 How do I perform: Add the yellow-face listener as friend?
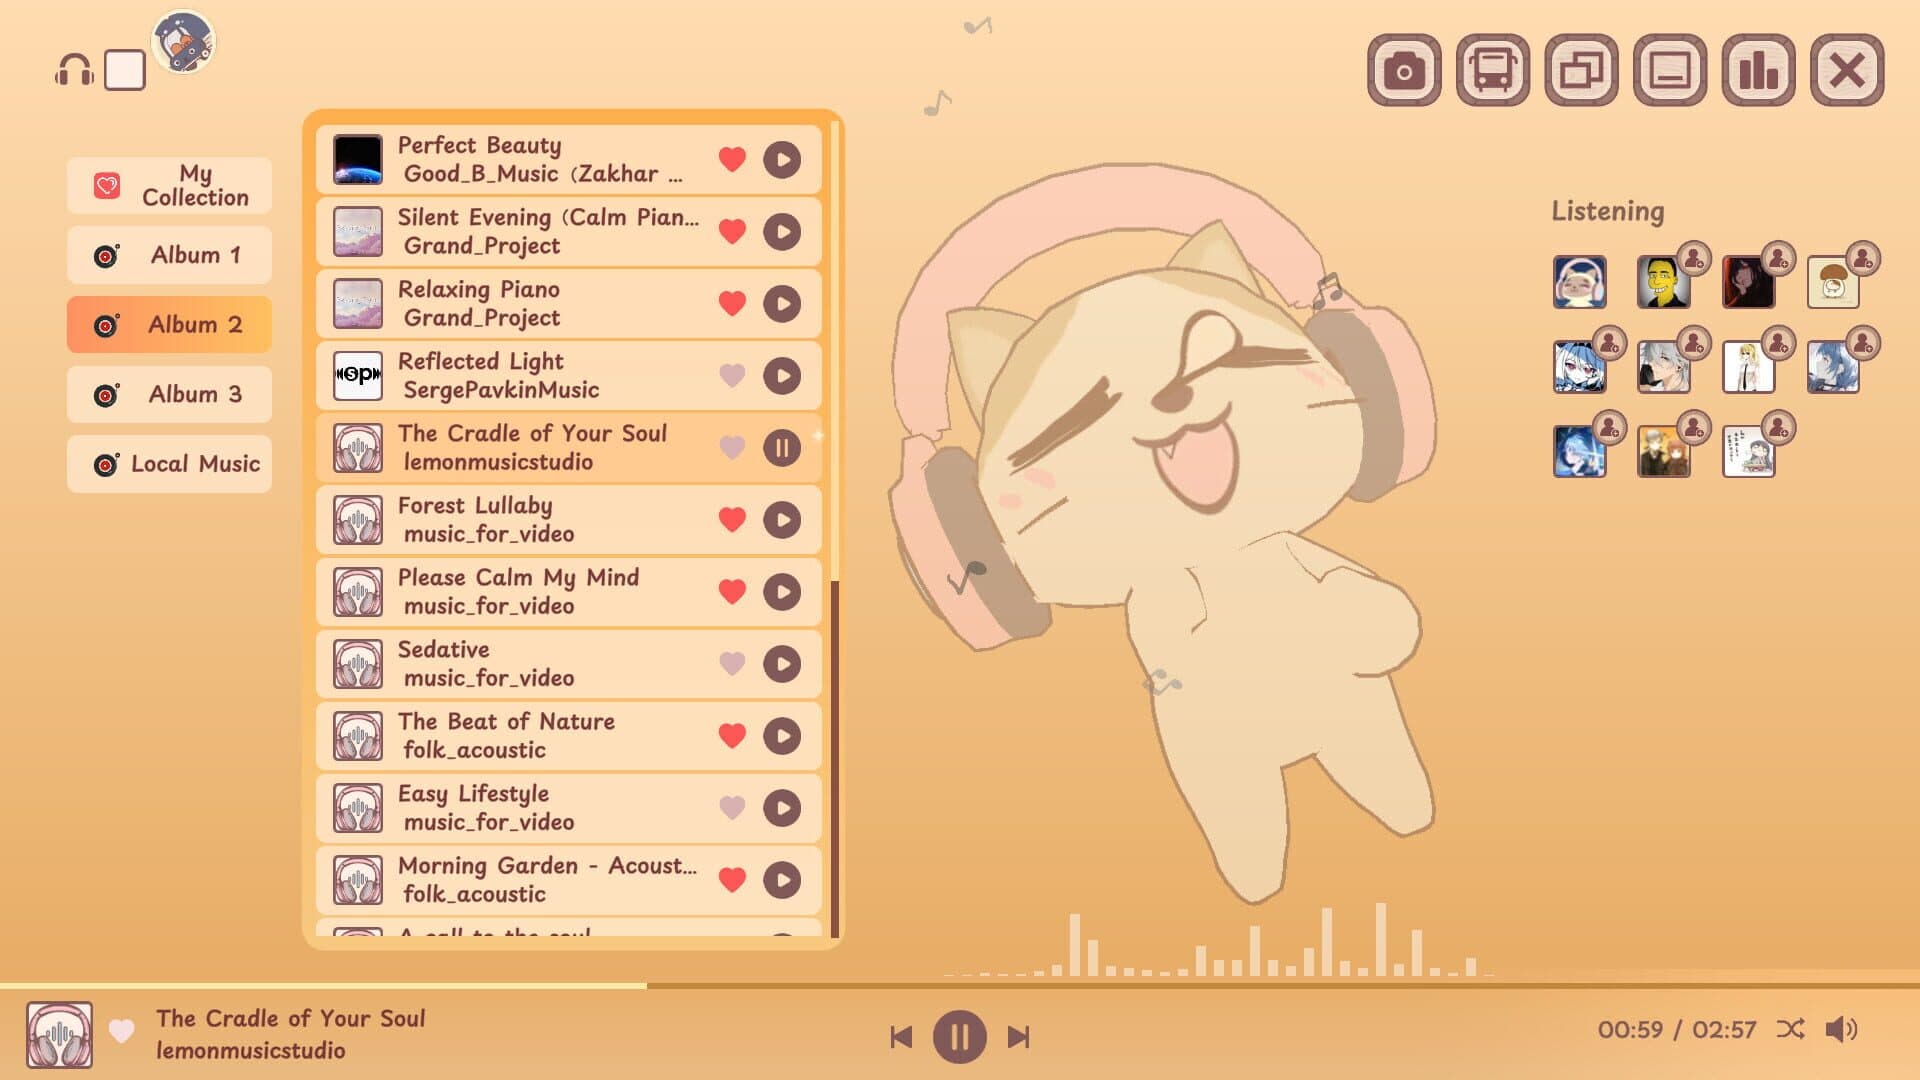point(1694,259)
